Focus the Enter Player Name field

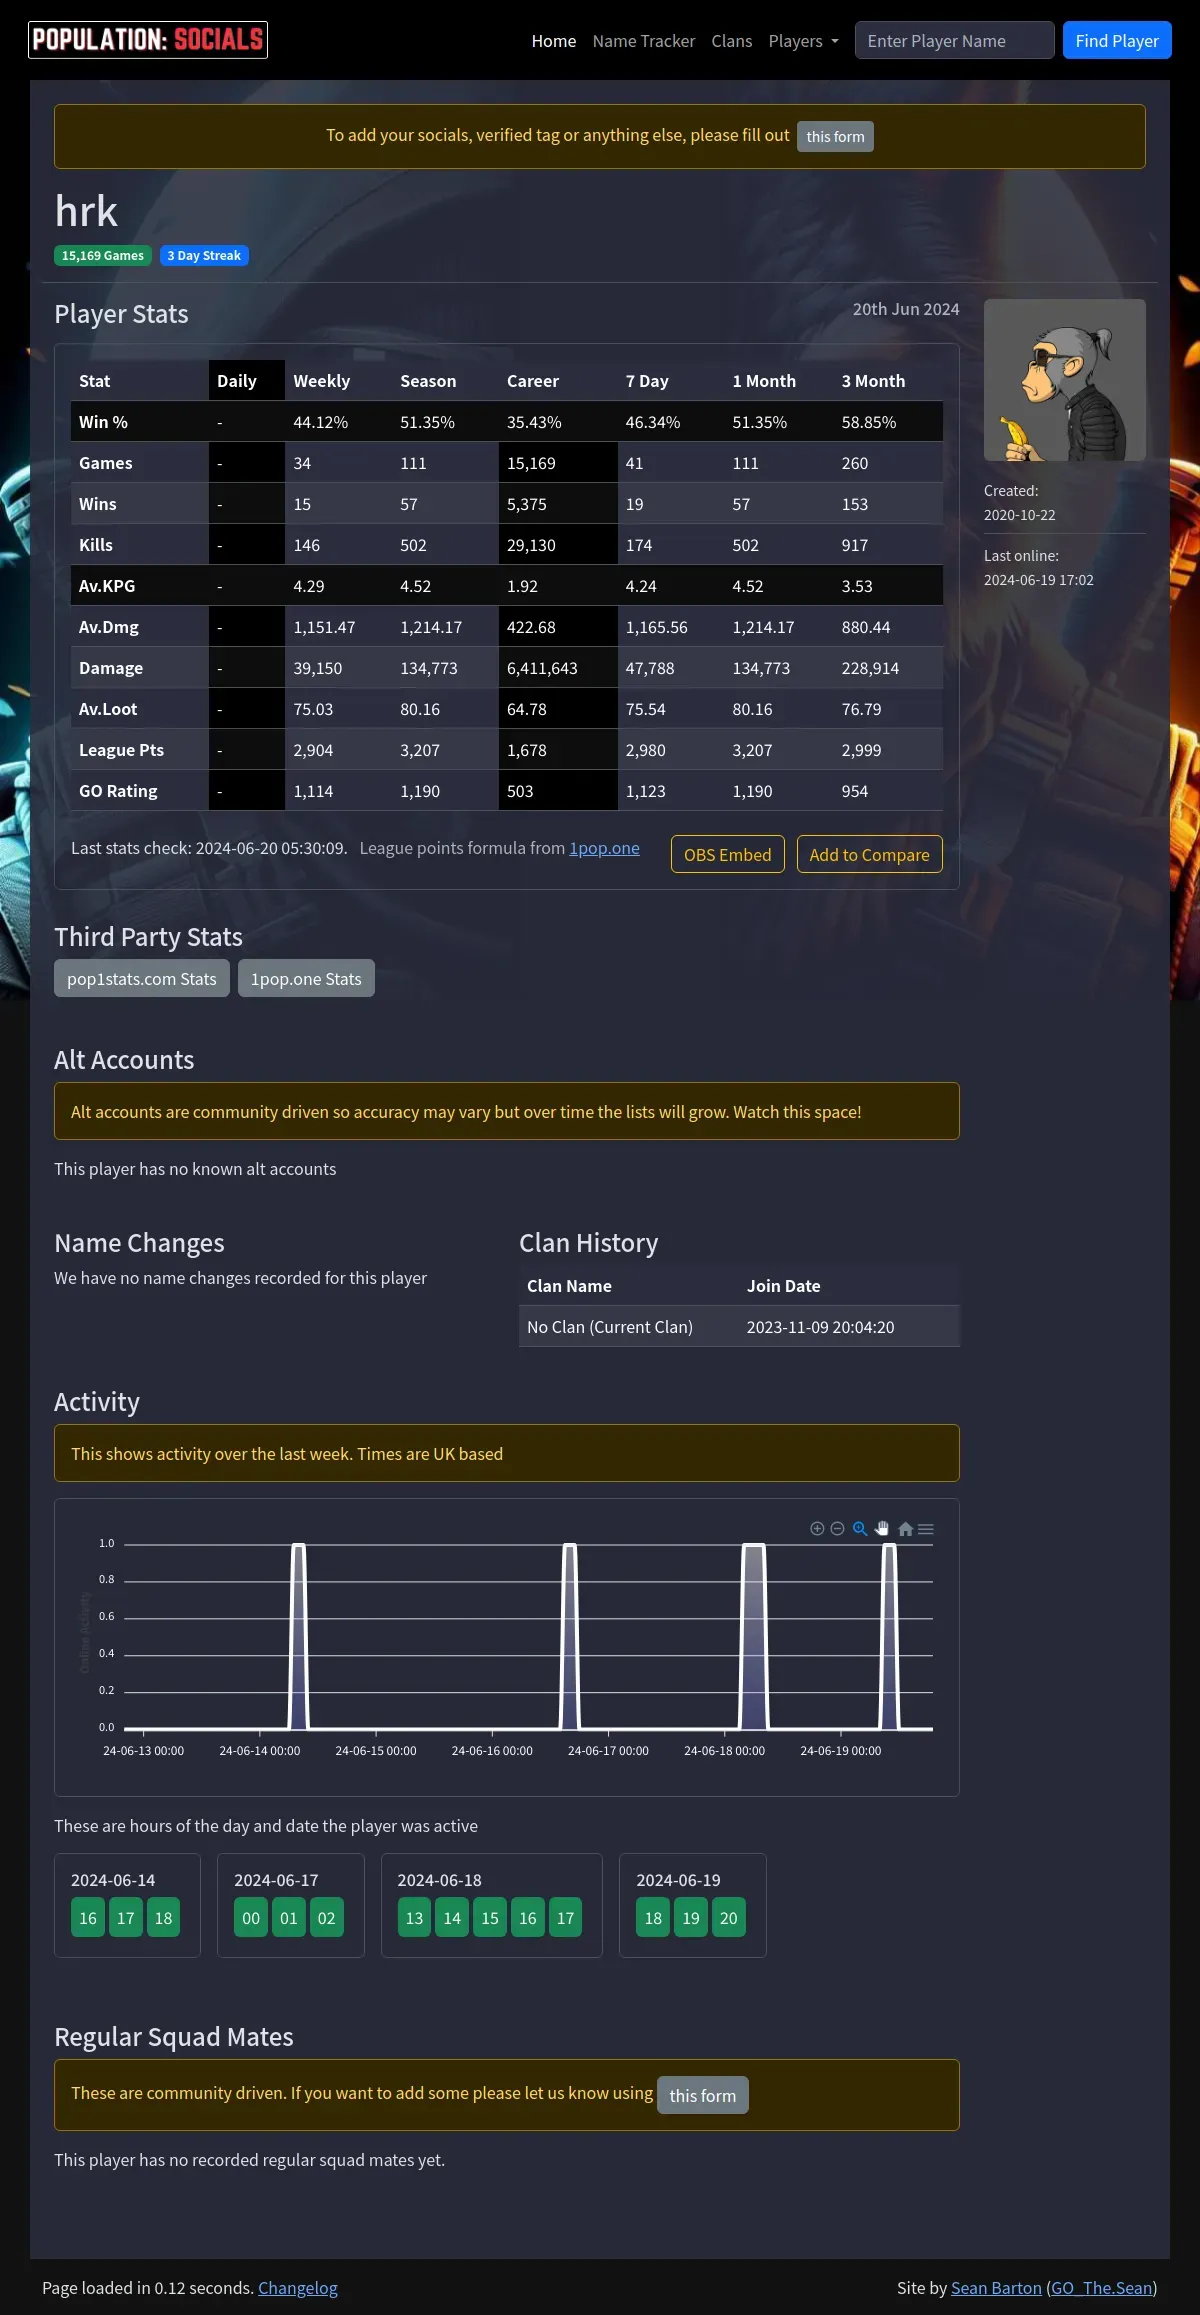(x=954, y=41)
